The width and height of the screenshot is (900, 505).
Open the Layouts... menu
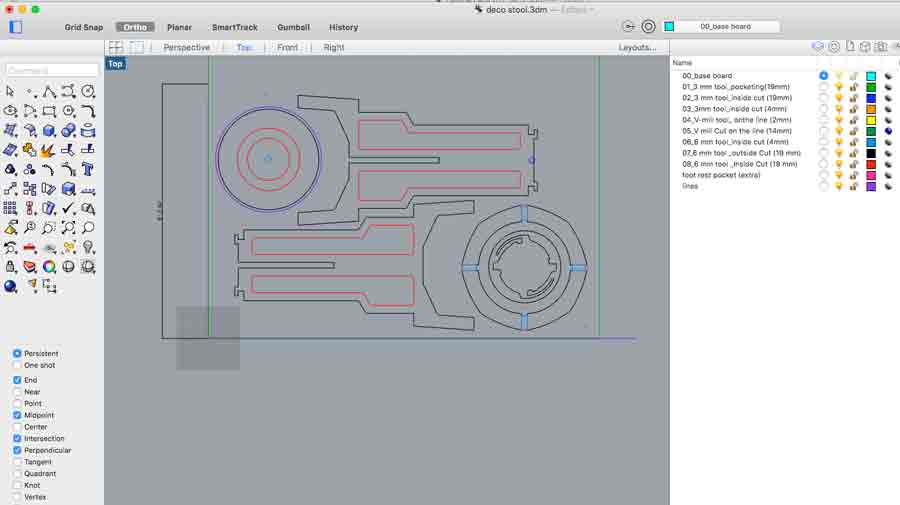[x=637, y=47]
